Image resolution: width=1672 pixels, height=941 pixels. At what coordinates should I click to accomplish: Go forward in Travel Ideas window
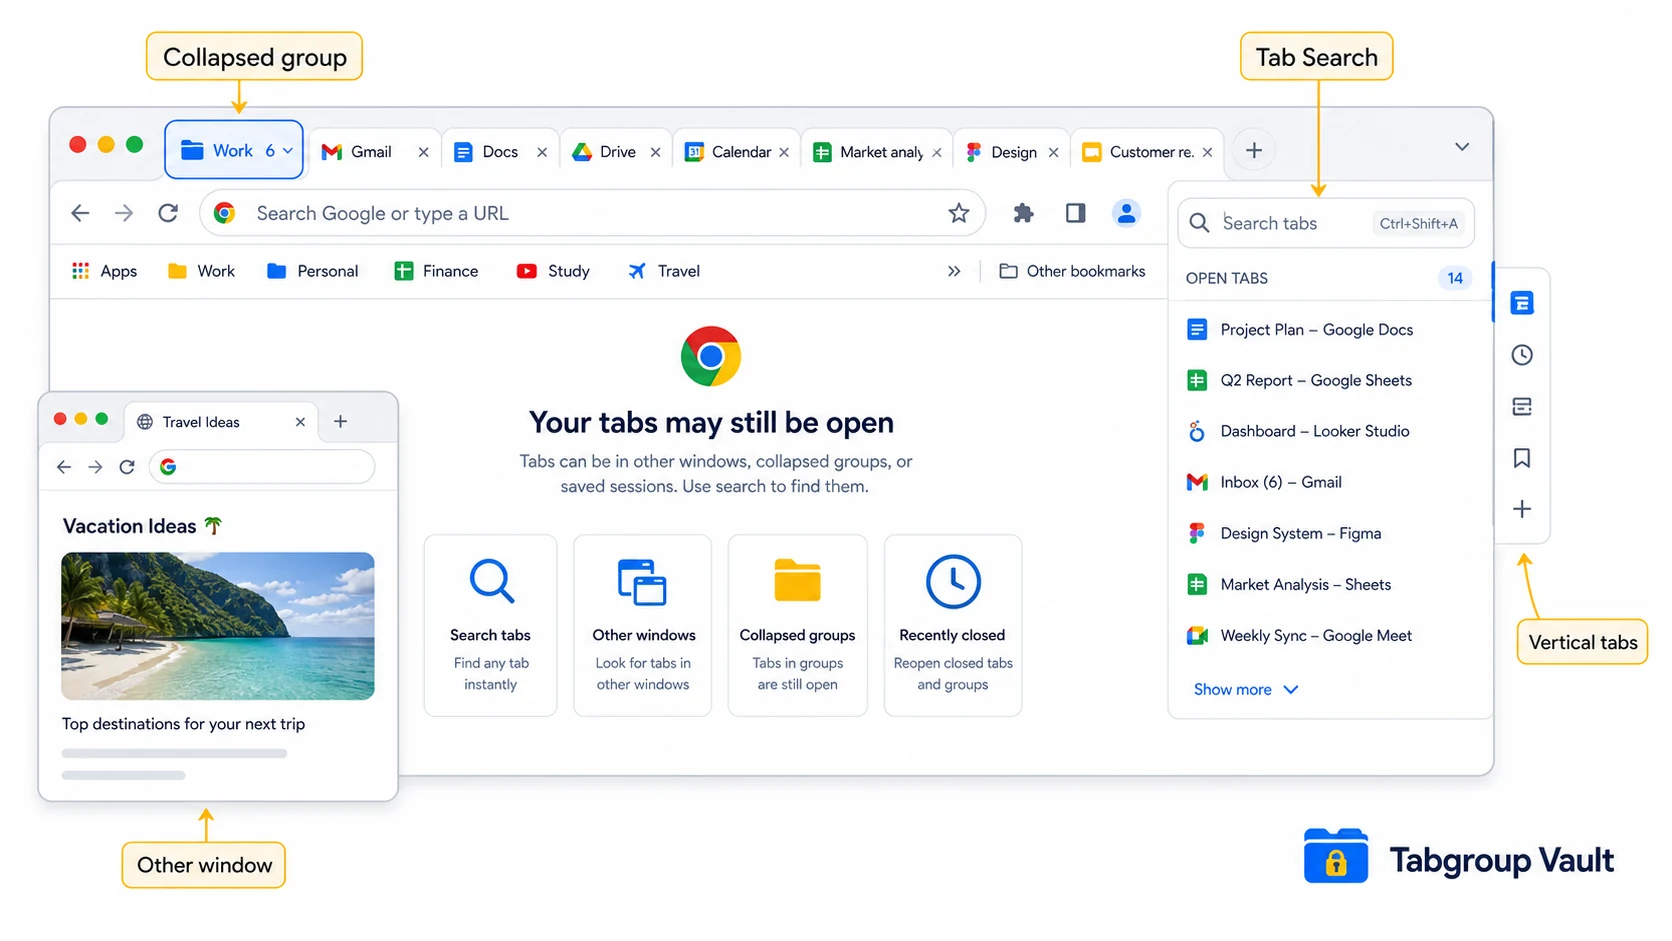point(95,467)
